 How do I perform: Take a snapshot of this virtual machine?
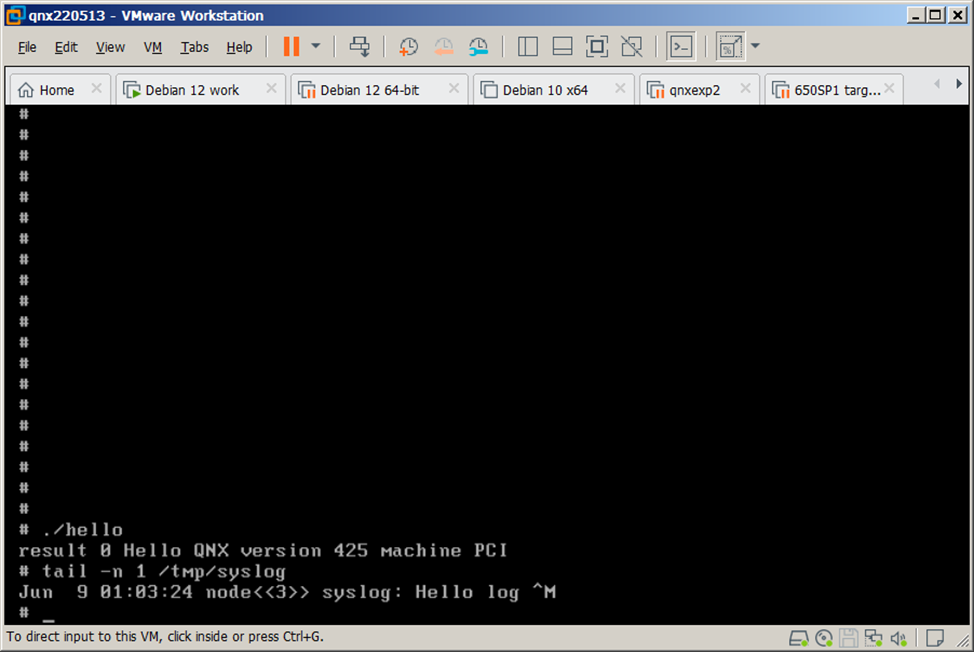click(x=408, y=47)
